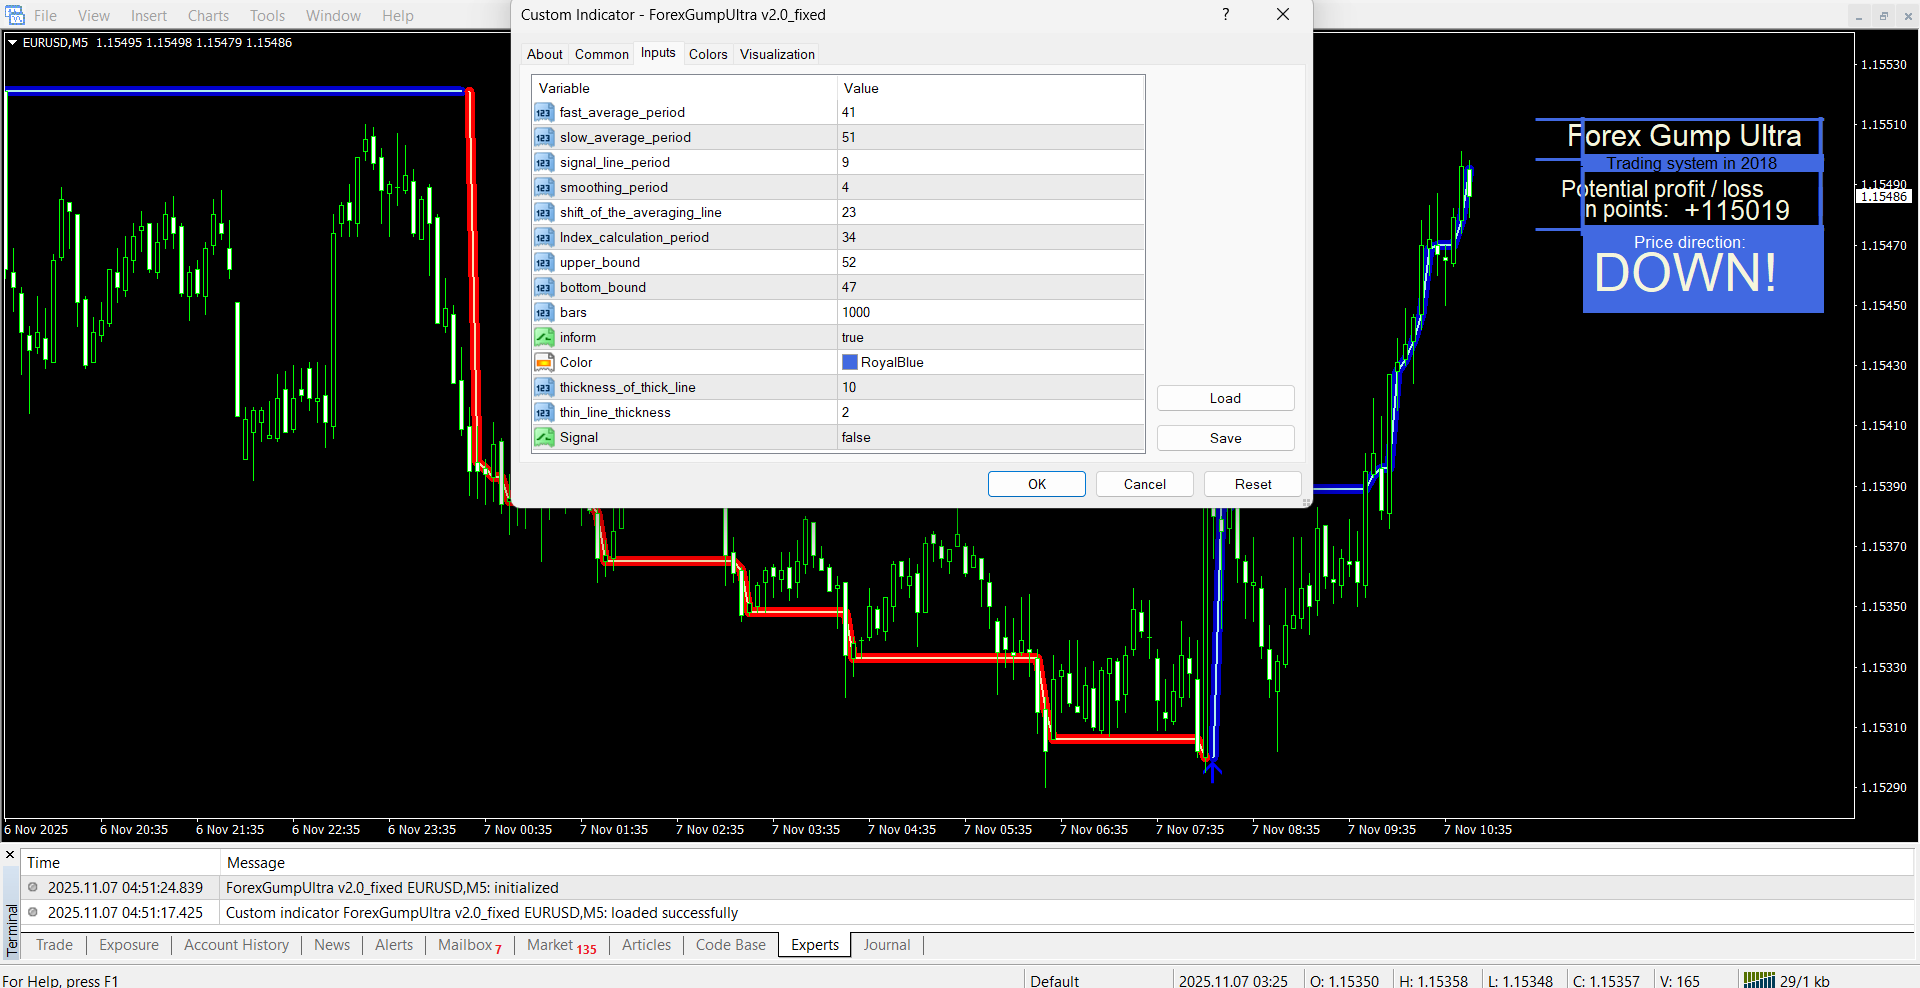Click the integer icon beside fast_average_period
1920x988 pixels.
543,113
